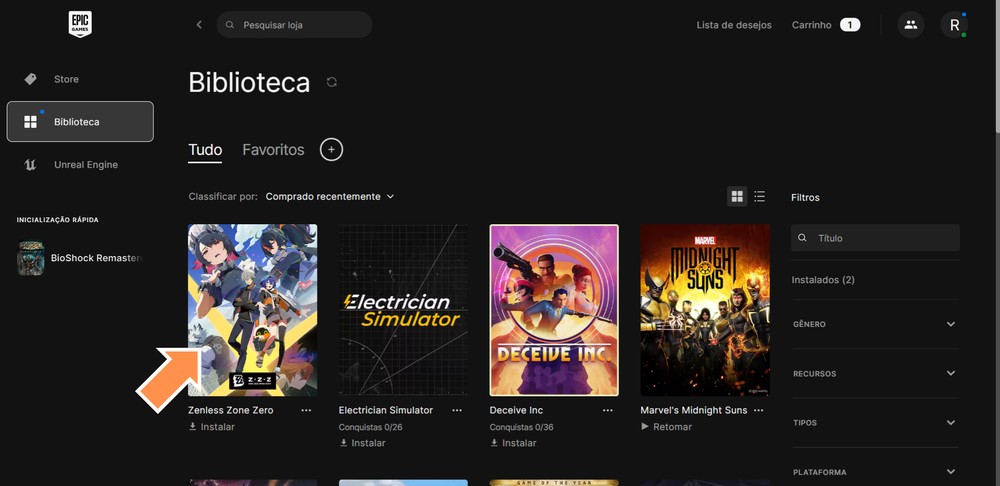Screen dimensions: 1000x486
Task: Click the Store tag icon
Action: click(x=30, y=79)
